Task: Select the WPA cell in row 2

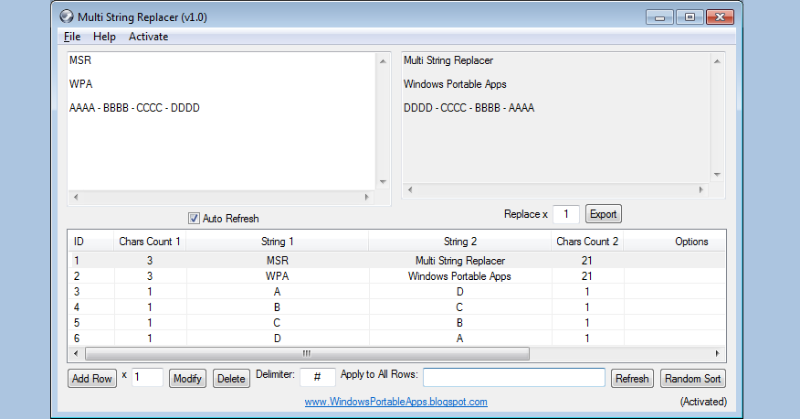Action: click(x=277, y=276)
